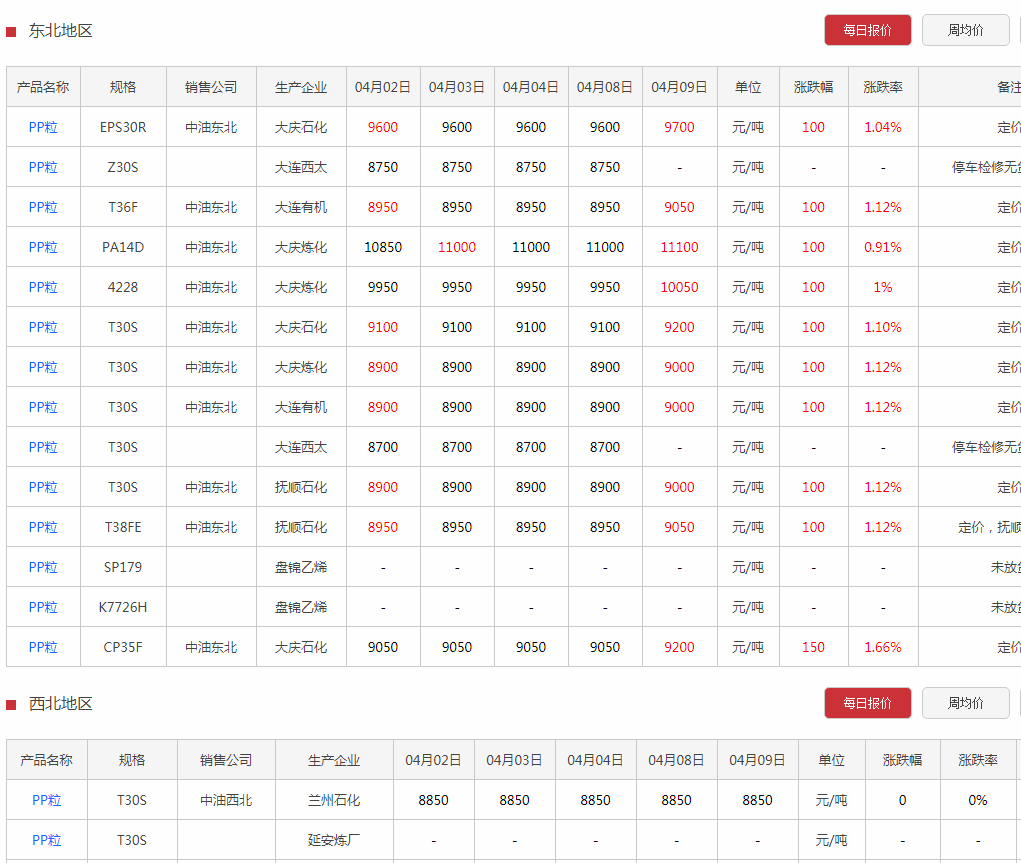Screen dimensions: 1021x863
Task: Select the T38FE spec cell
Action: click(x=123, y=527)
